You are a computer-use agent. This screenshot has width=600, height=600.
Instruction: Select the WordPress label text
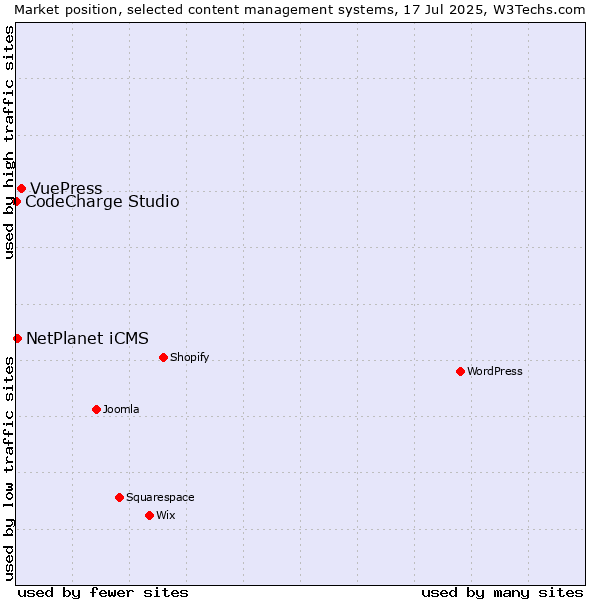pos(495,371)
